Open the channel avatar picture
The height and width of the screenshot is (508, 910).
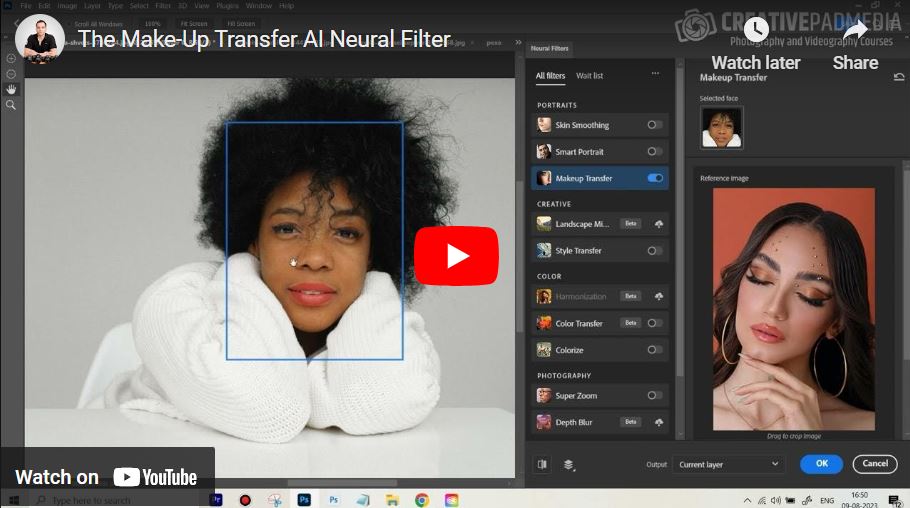point(39,39)
